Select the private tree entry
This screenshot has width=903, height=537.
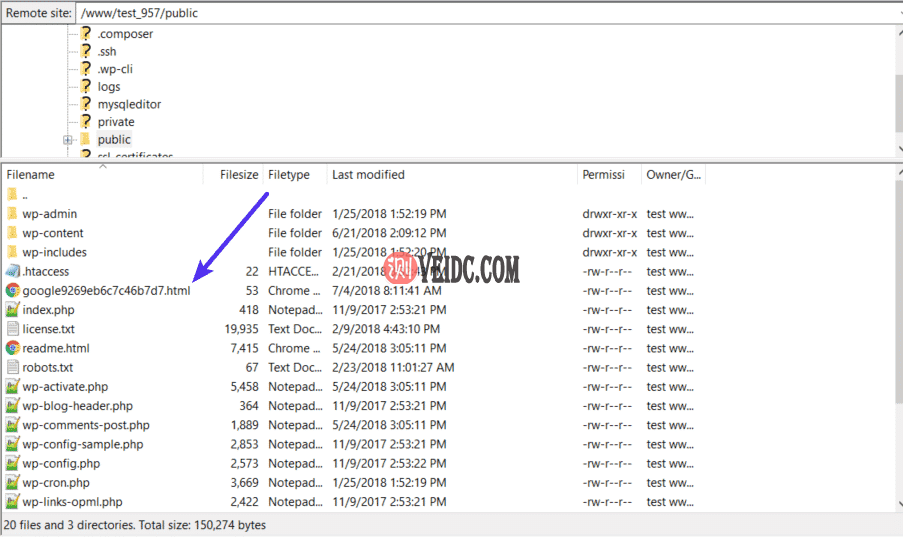tap(116, 122)
